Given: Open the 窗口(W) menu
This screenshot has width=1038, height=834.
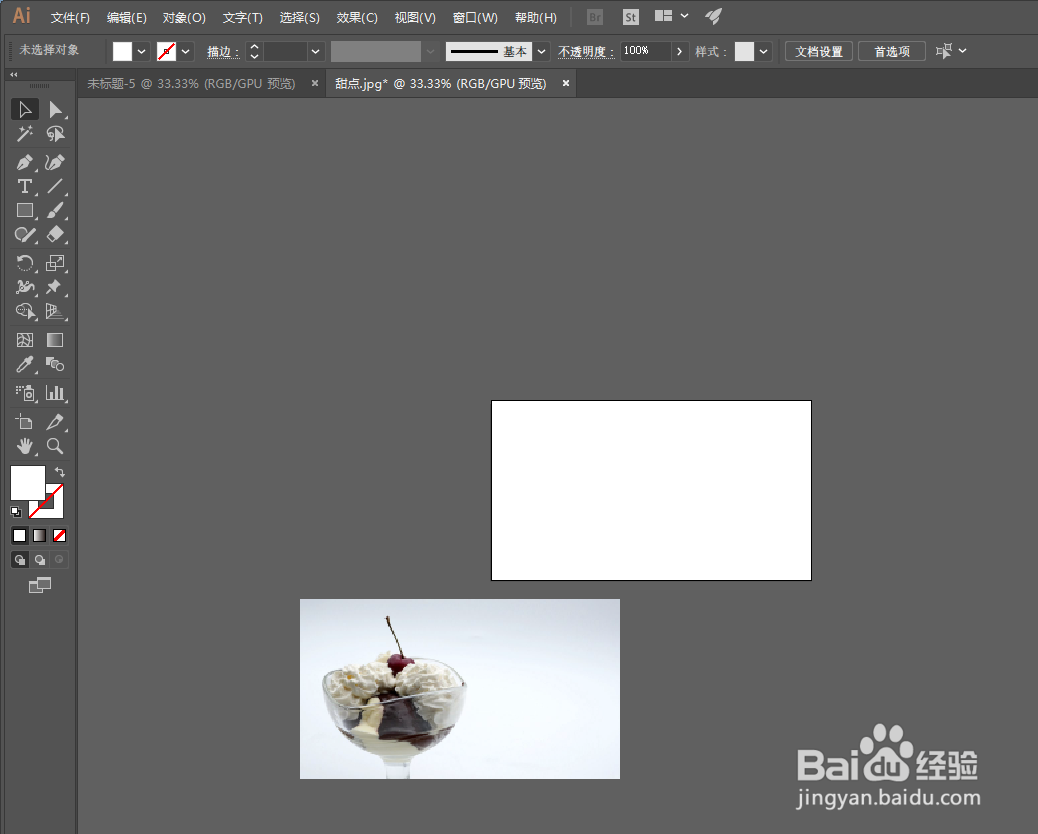Looking at the screenshot, I should pos(475,18).
